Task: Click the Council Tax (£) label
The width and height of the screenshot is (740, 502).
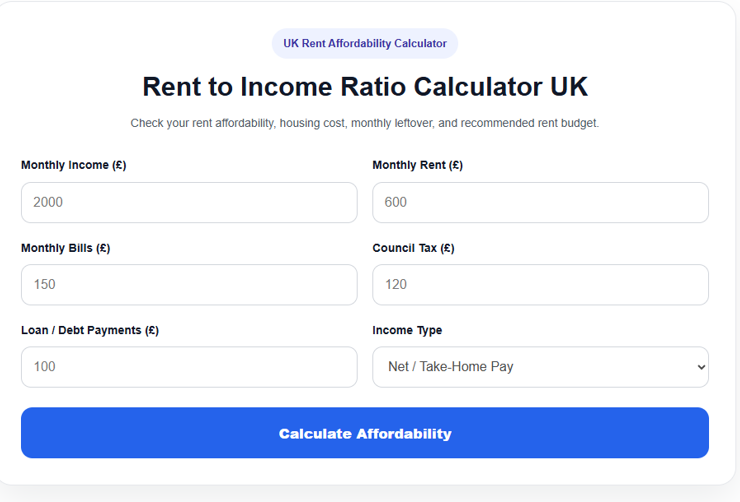Action: (x=413, y=248)
